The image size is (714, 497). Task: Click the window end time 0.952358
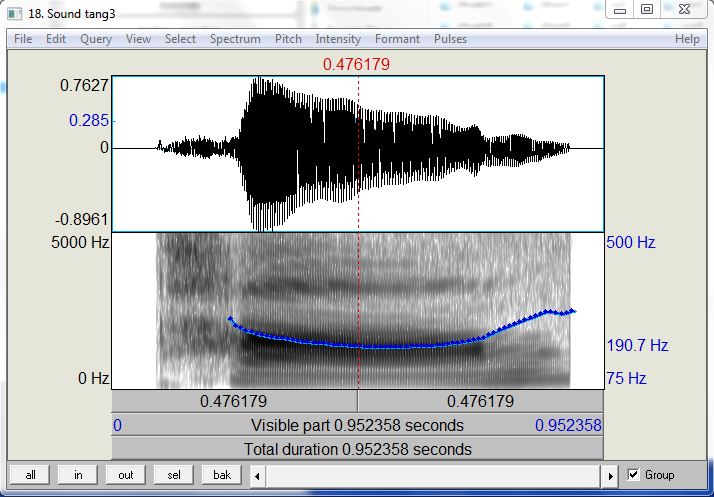pyautogui.click(x=568, y=425)
